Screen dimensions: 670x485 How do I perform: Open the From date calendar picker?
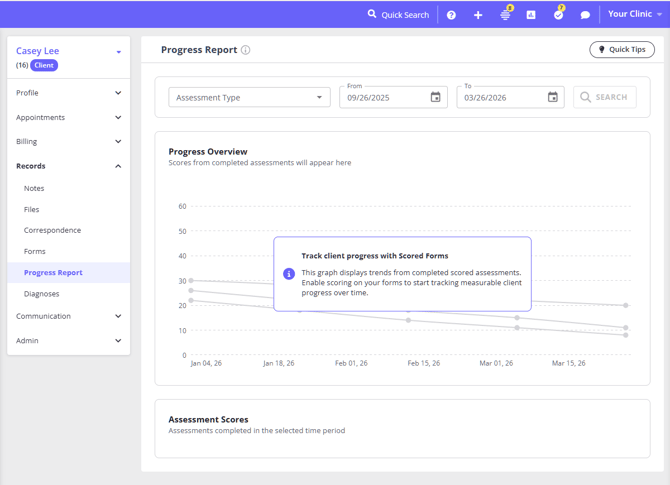(435, 97)
